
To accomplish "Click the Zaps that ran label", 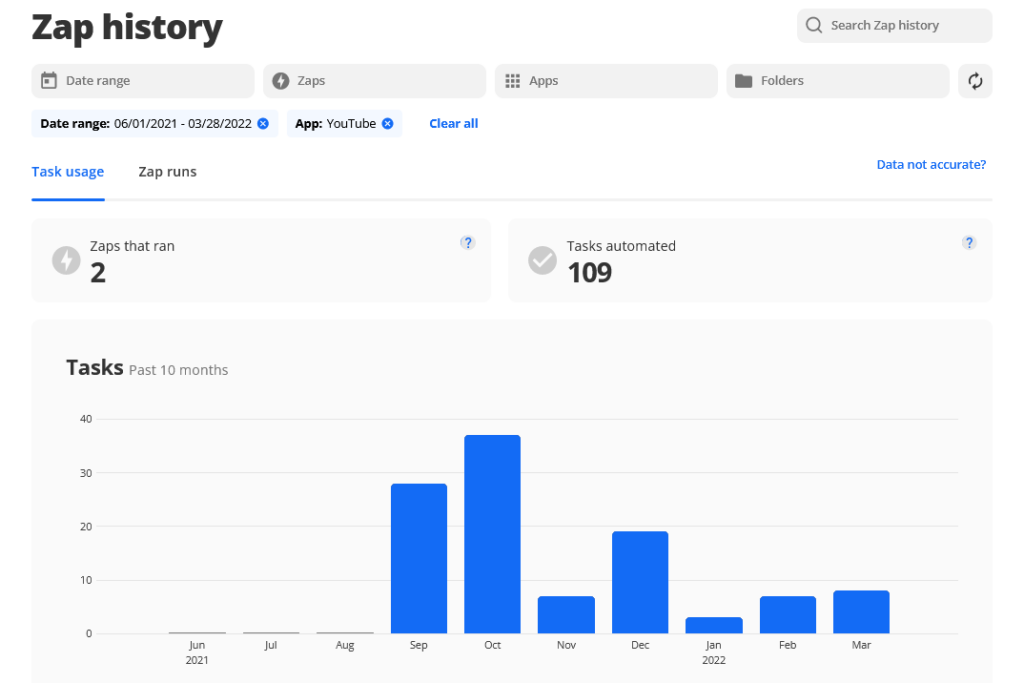I will (132, 246).
